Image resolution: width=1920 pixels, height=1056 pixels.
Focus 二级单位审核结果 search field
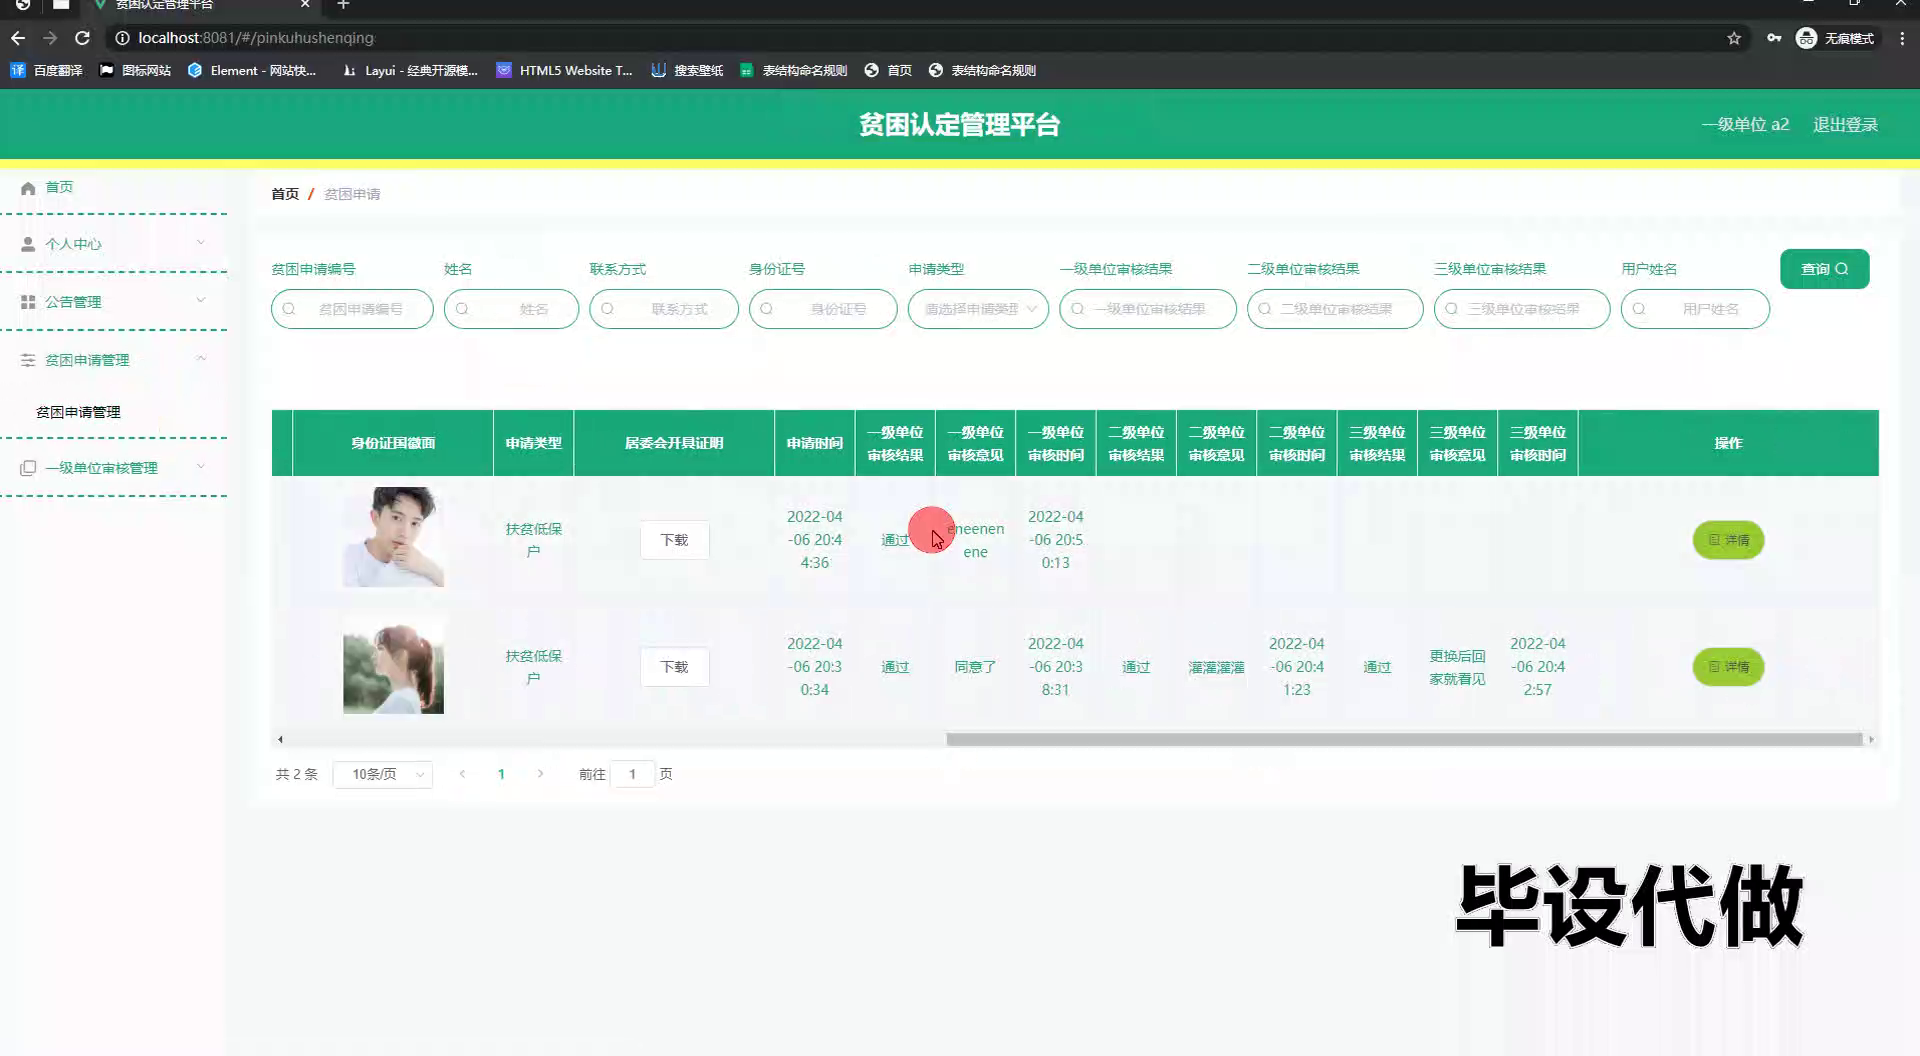click(x=1335, y=309)
